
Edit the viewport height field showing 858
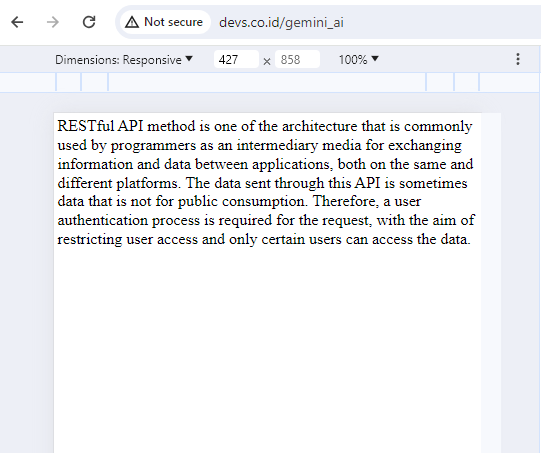(297, 59)
